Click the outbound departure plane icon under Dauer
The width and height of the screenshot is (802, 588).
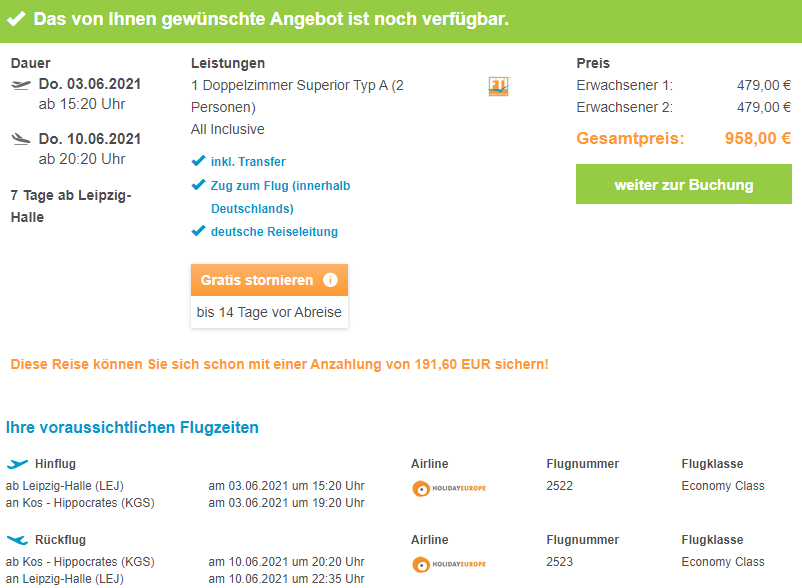pos(21,85)
